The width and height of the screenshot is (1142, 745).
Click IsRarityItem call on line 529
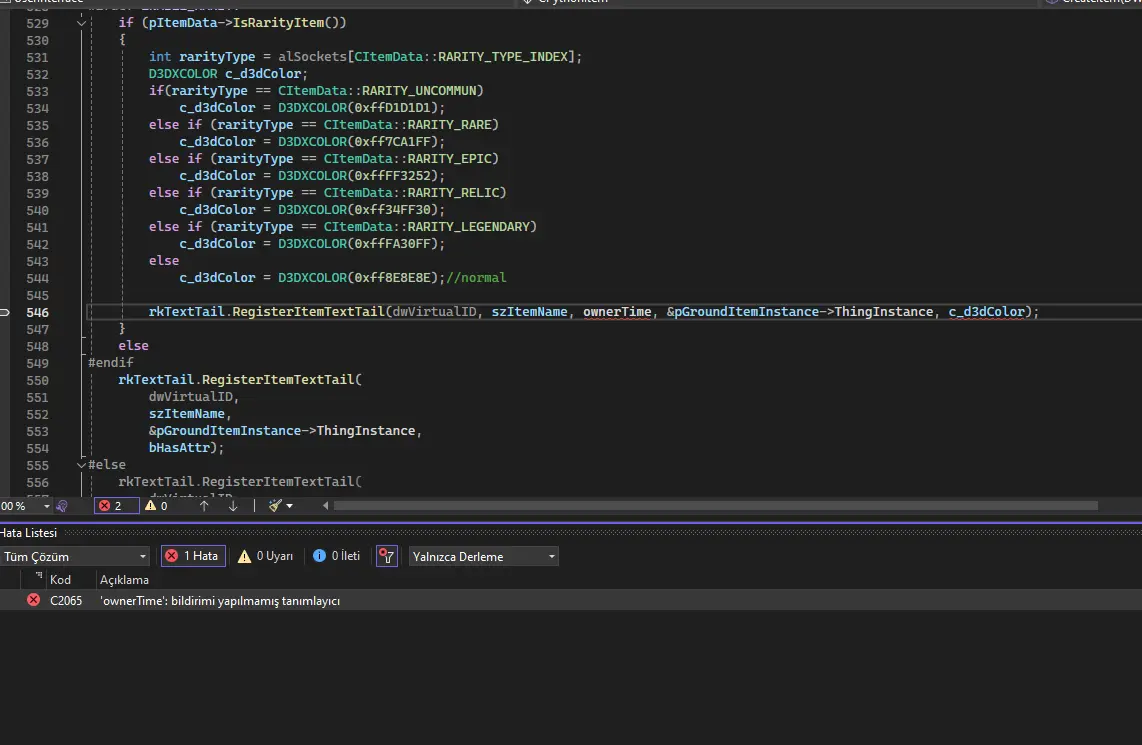point(278,23)
